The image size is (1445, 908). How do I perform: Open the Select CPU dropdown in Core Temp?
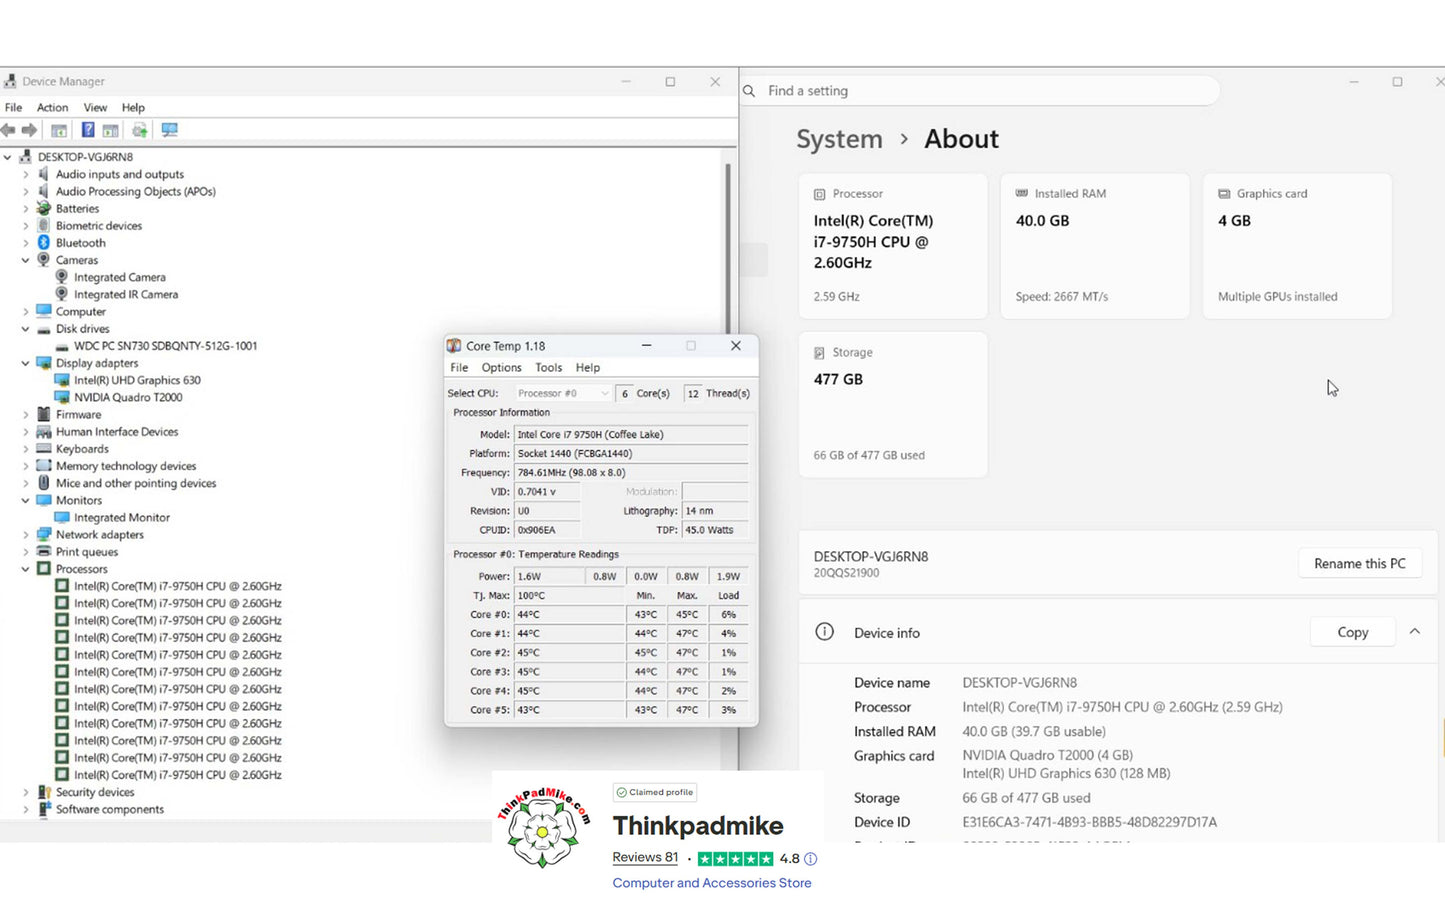(x=562, y=394)
